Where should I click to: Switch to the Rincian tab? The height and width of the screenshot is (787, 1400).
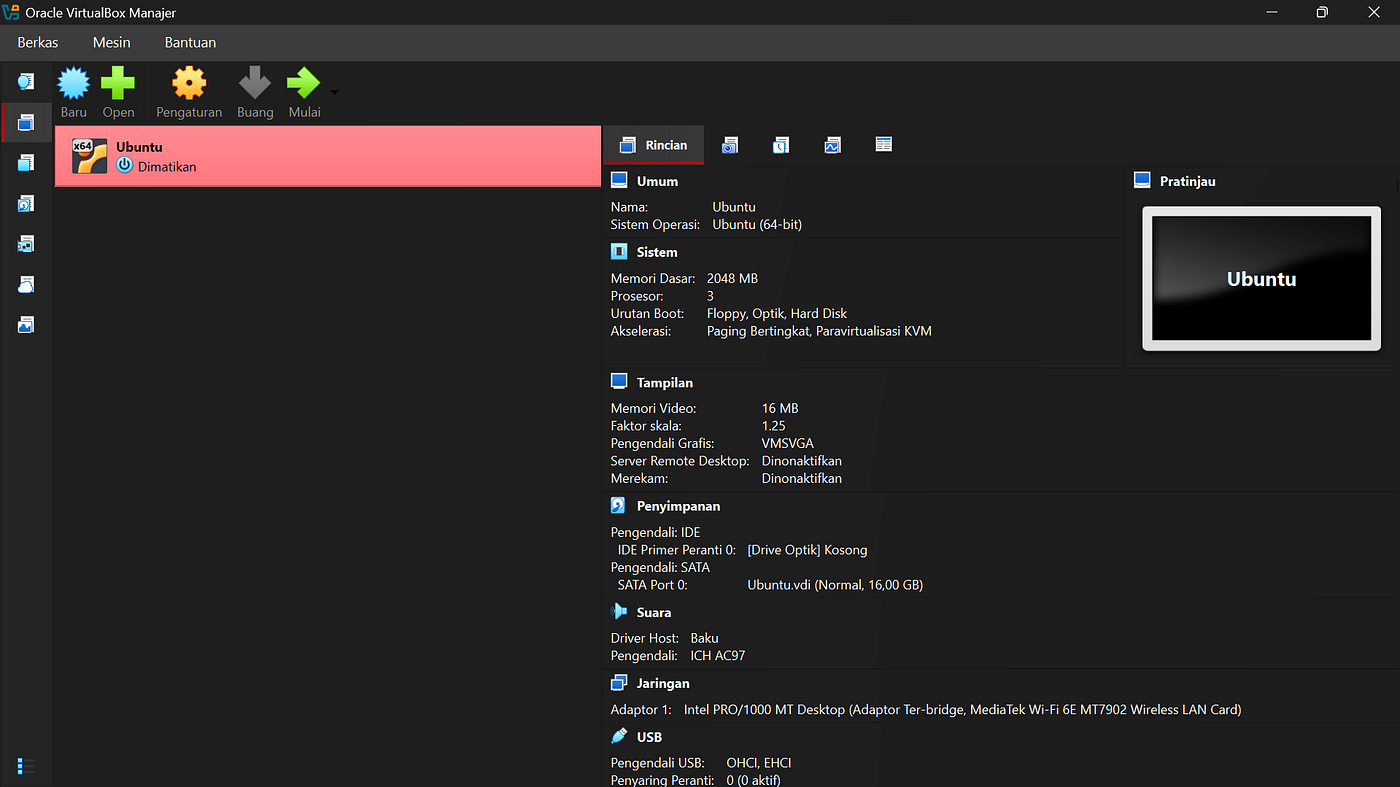tap(653, 145)
